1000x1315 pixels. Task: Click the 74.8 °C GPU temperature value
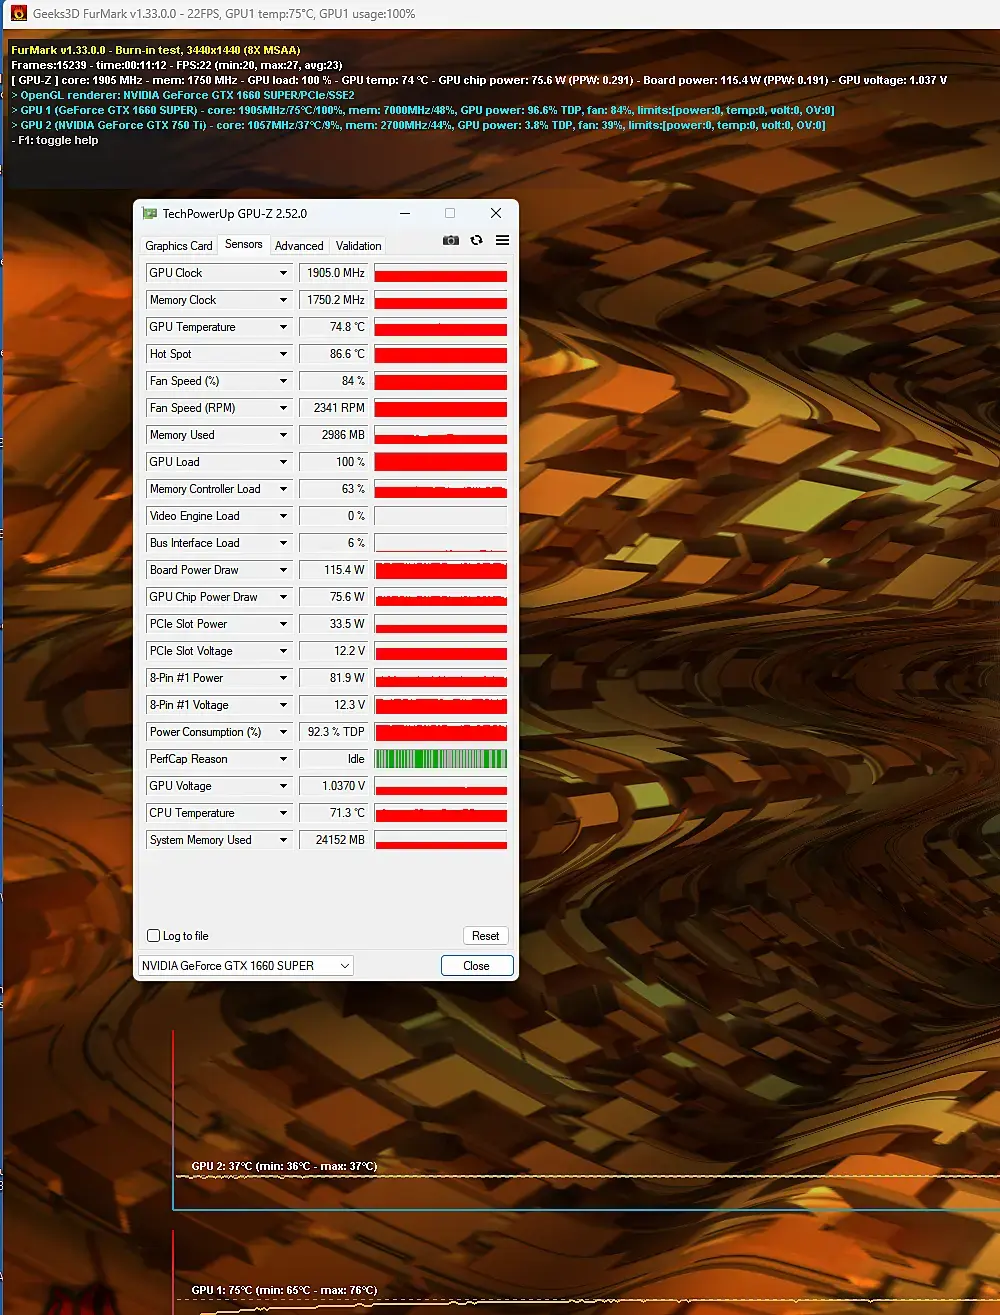click(x=335, y=327)
